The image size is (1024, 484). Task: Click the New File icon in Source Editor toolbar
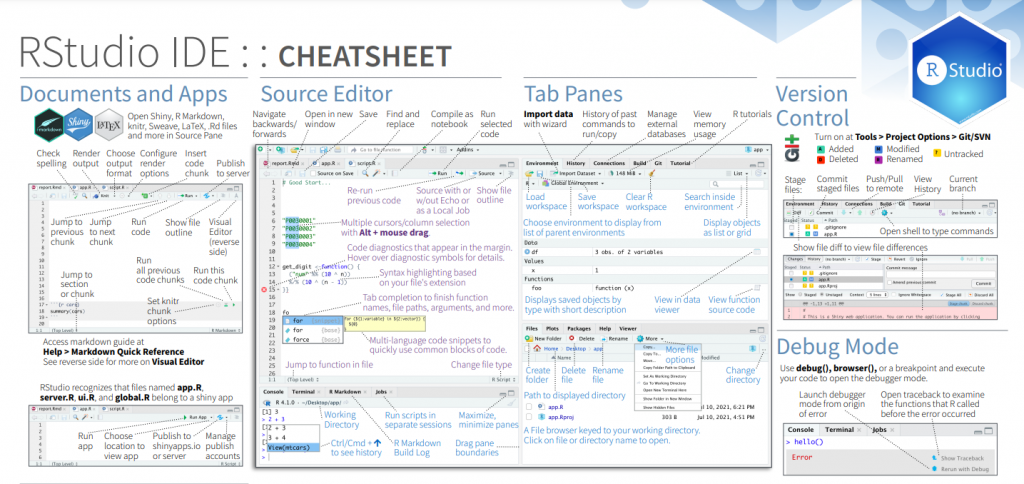(x=261, y=150)
